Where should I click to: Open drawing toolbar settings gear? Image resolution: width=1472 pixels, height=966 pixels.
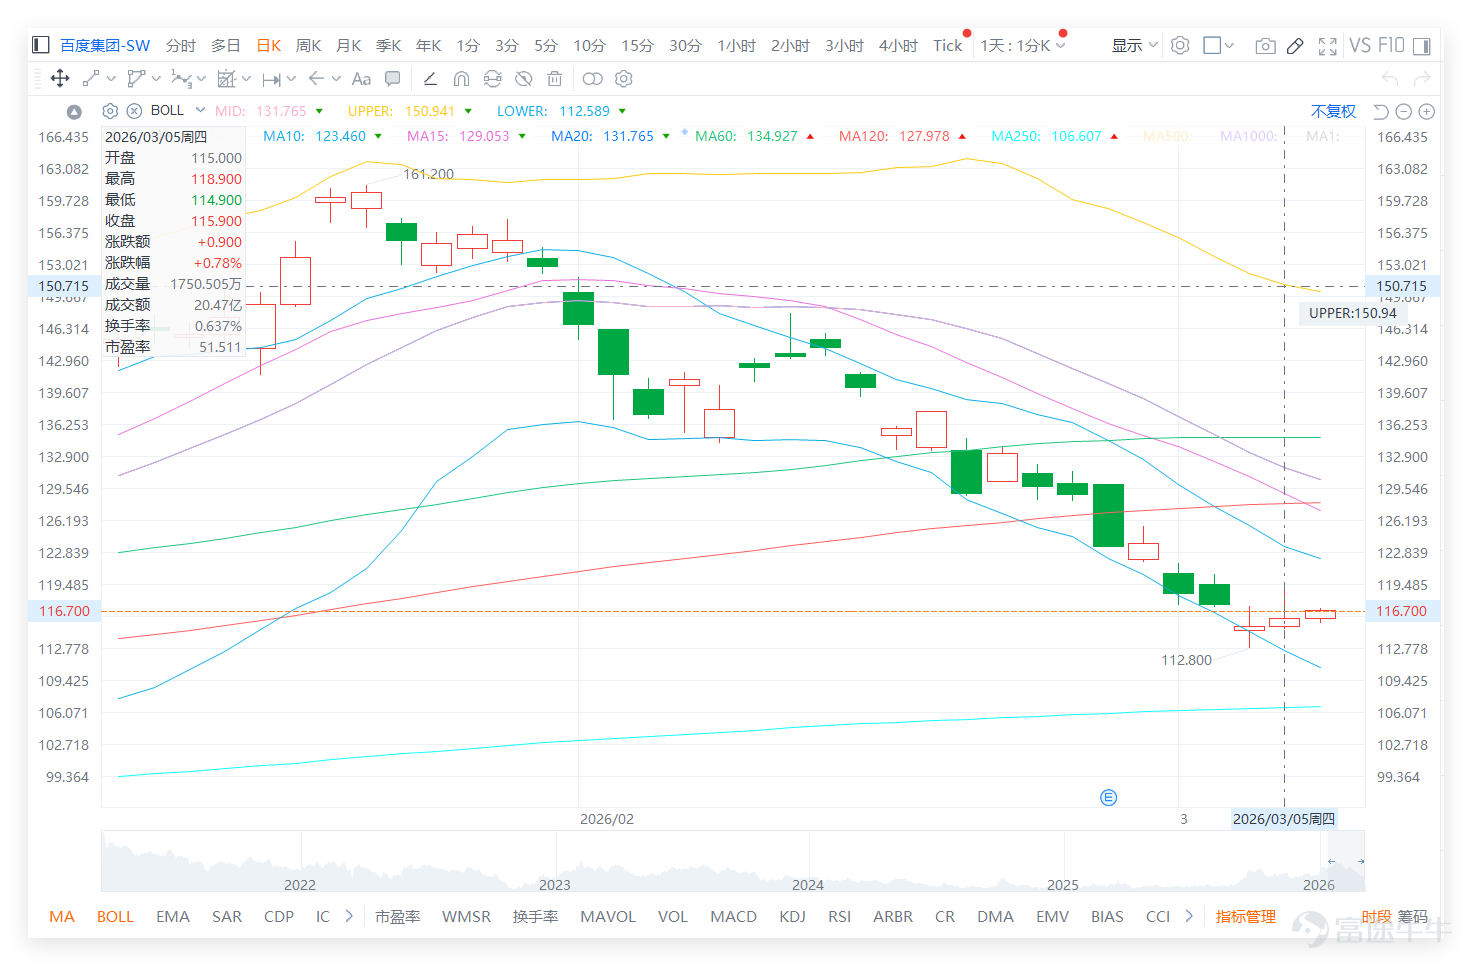(x=624, y=79)
